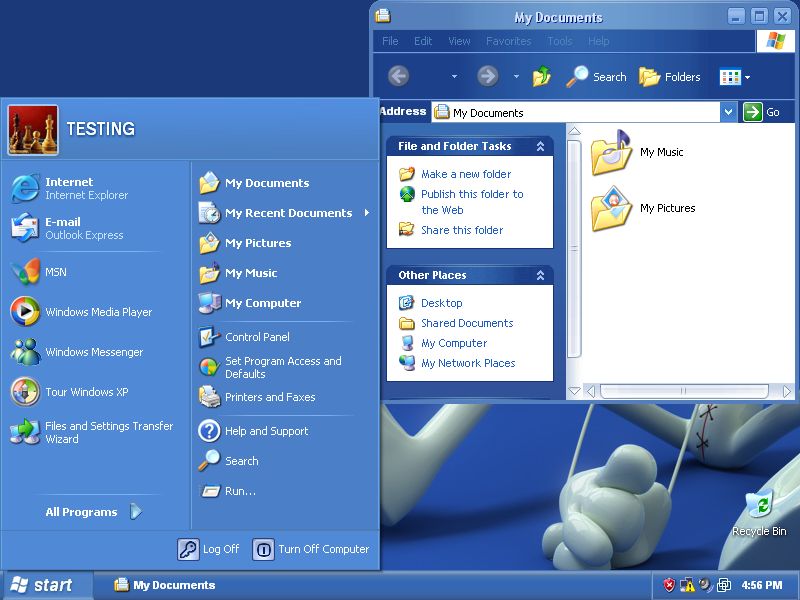Collapse the Other Places panel
Screen dimensions: 800x600
(540, 276)
